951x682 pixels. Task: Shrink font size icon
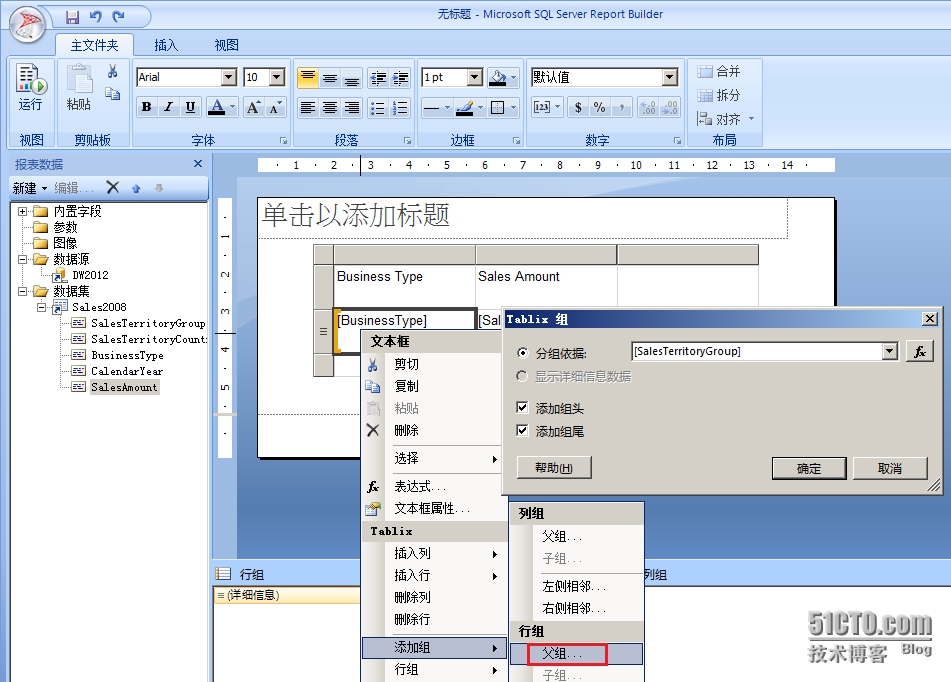point(275,107)
